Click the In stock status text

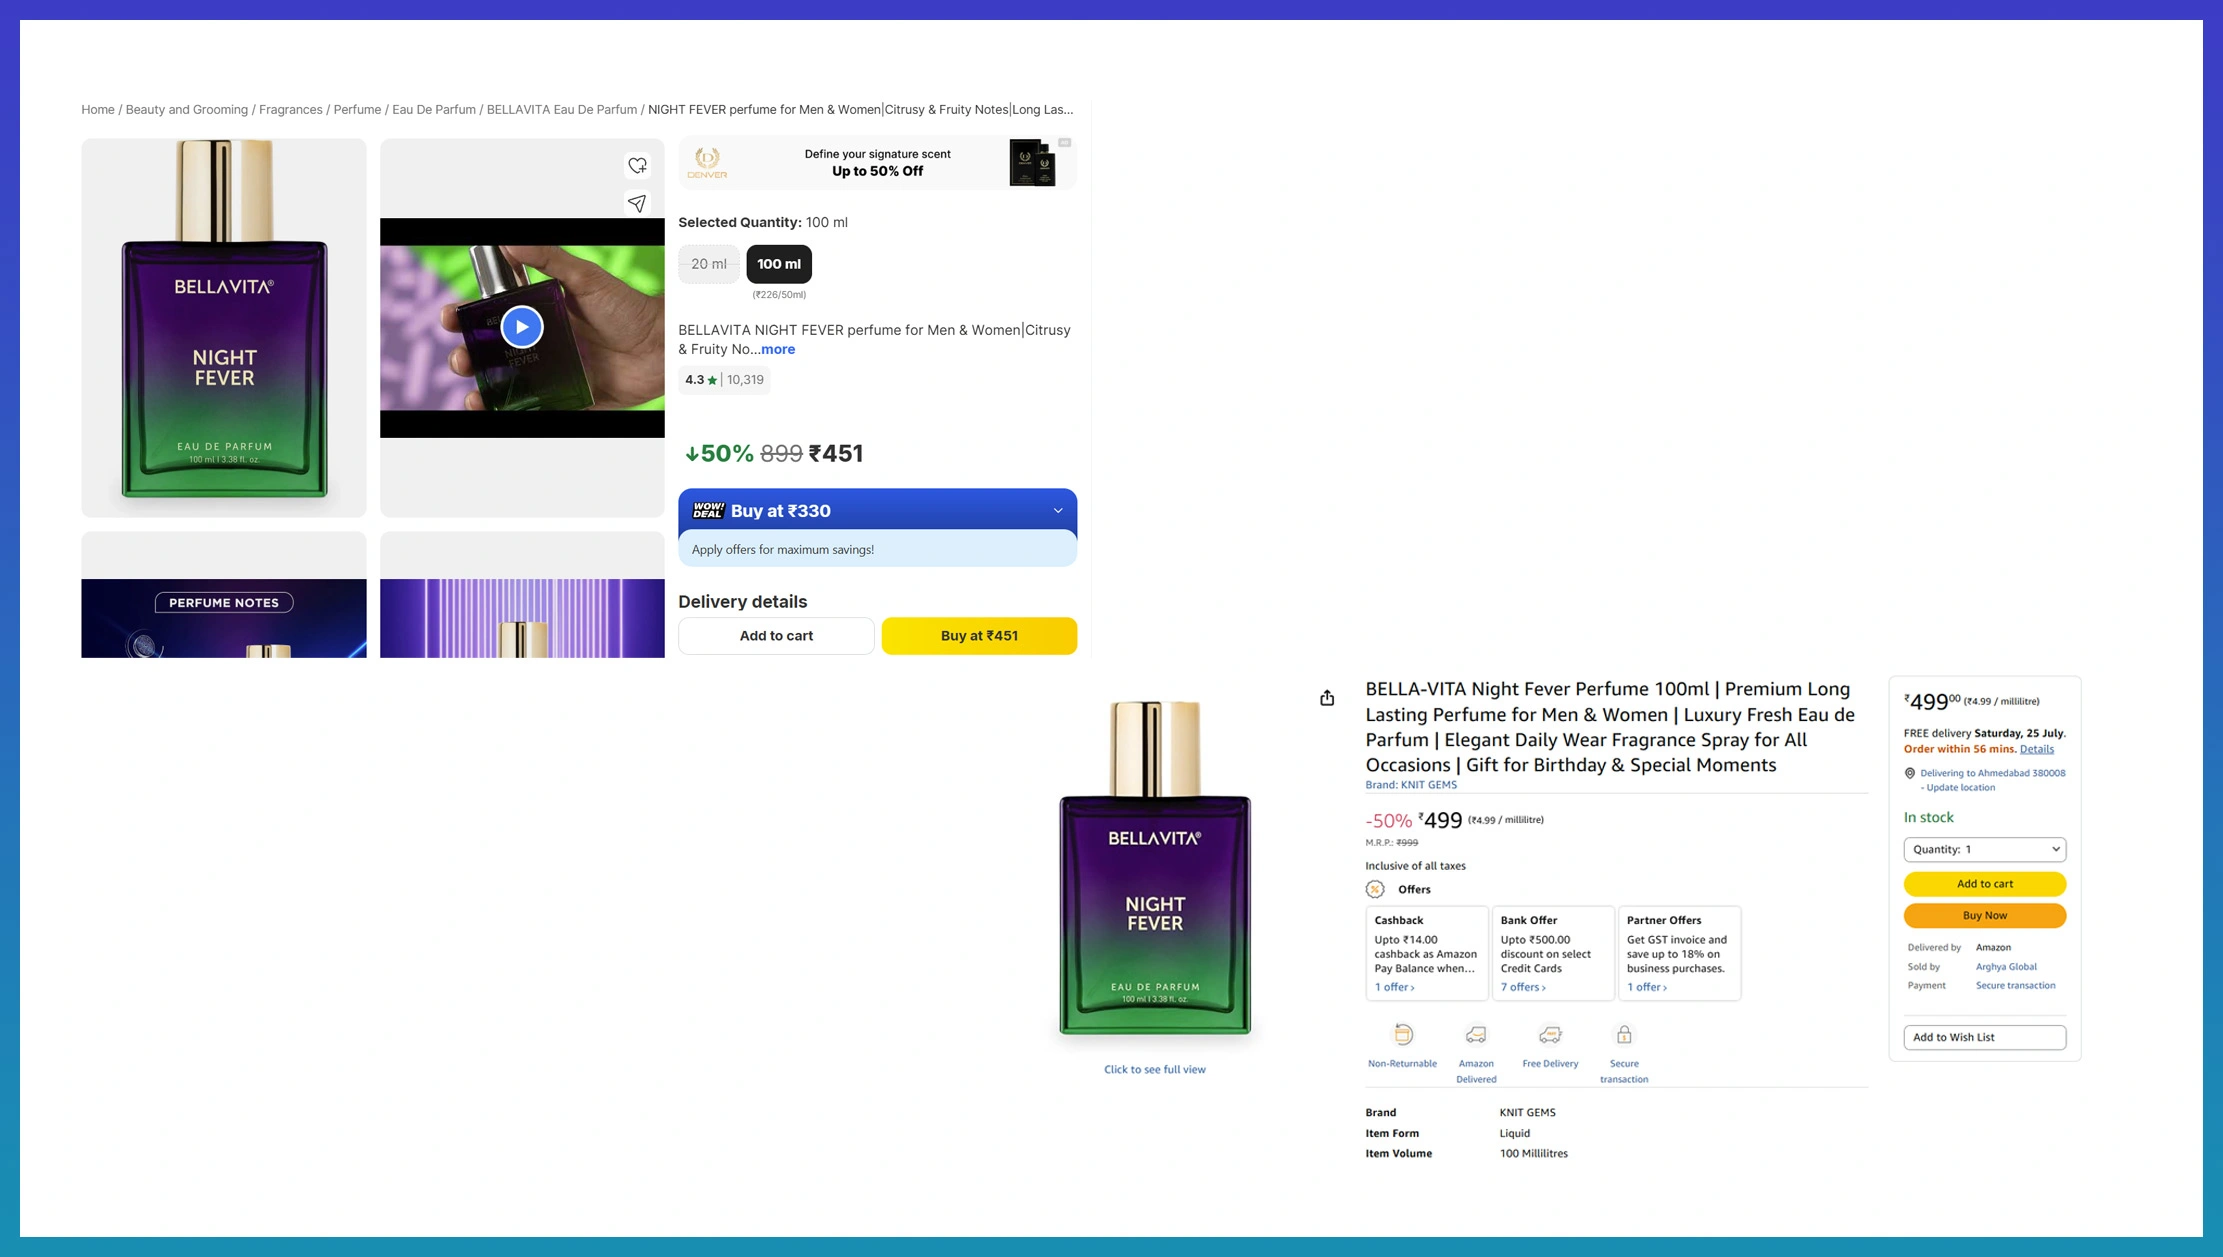click(x=1928, y=818)
